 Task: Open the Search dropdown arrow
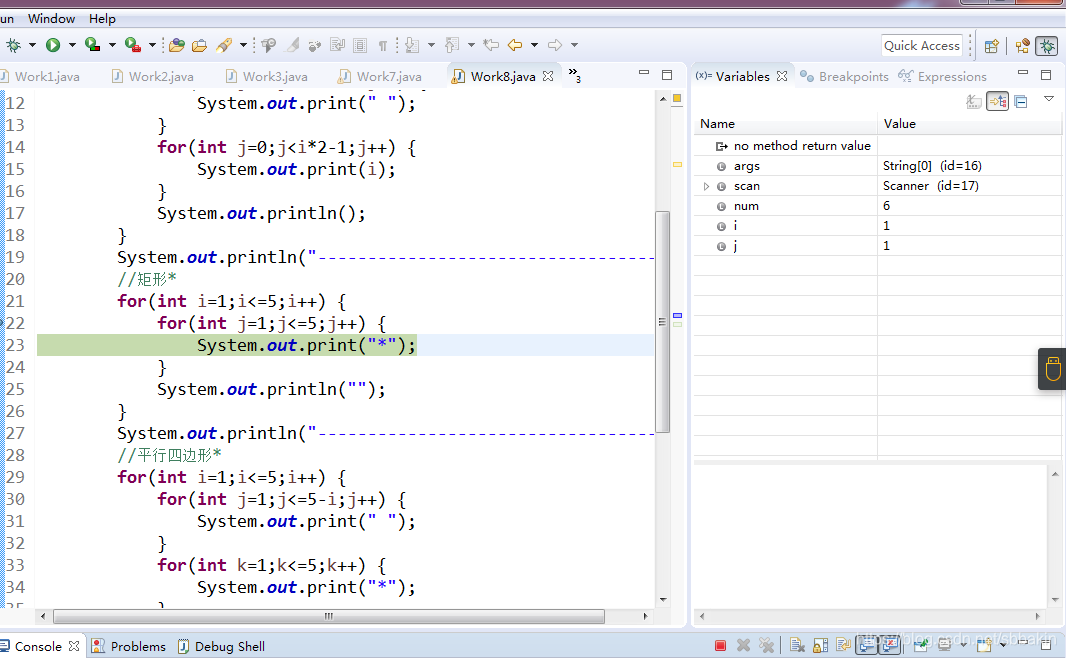pos(243,46)
